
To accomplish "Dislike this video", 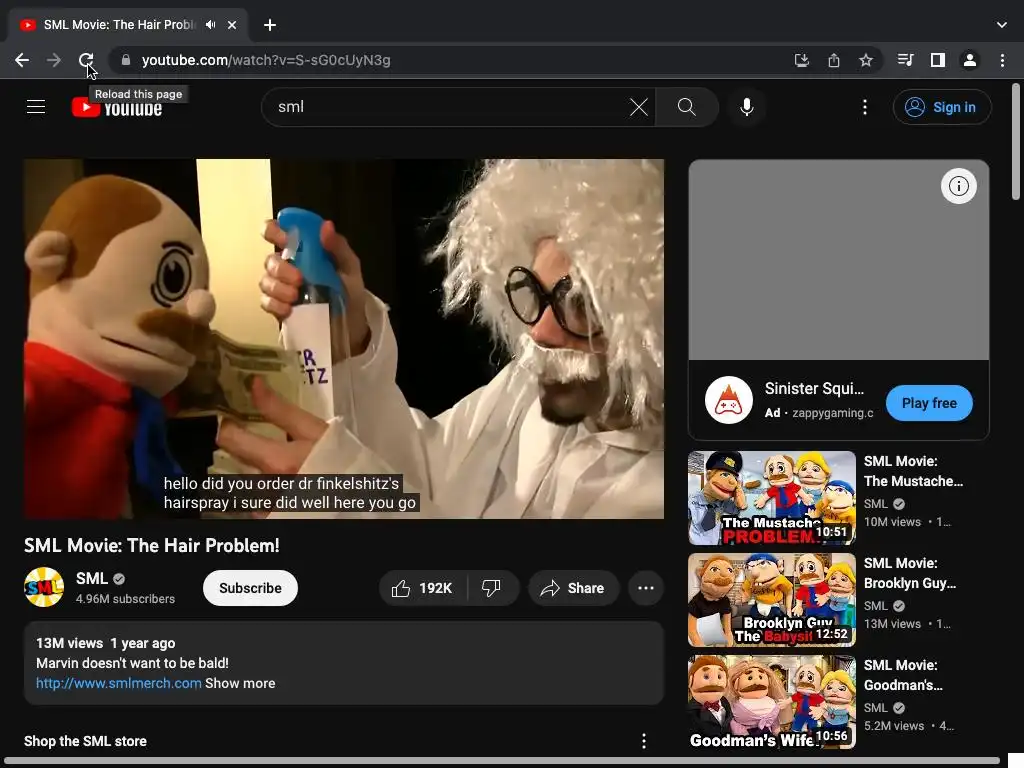I will tap(493, 588).
